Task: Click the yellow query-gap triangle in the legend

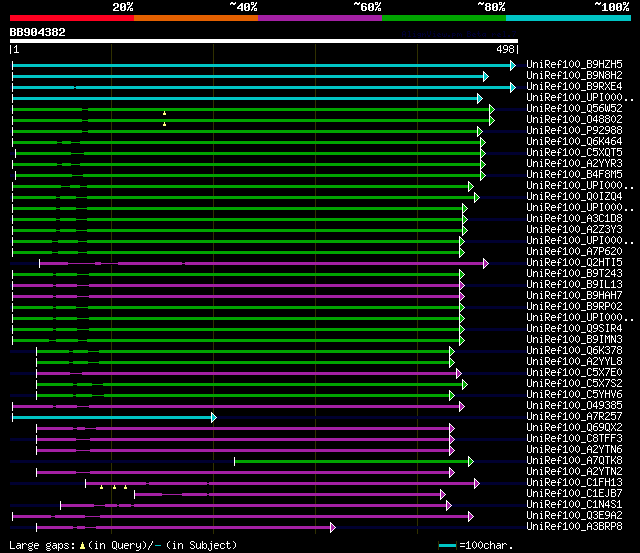Action: coord(82,545)
